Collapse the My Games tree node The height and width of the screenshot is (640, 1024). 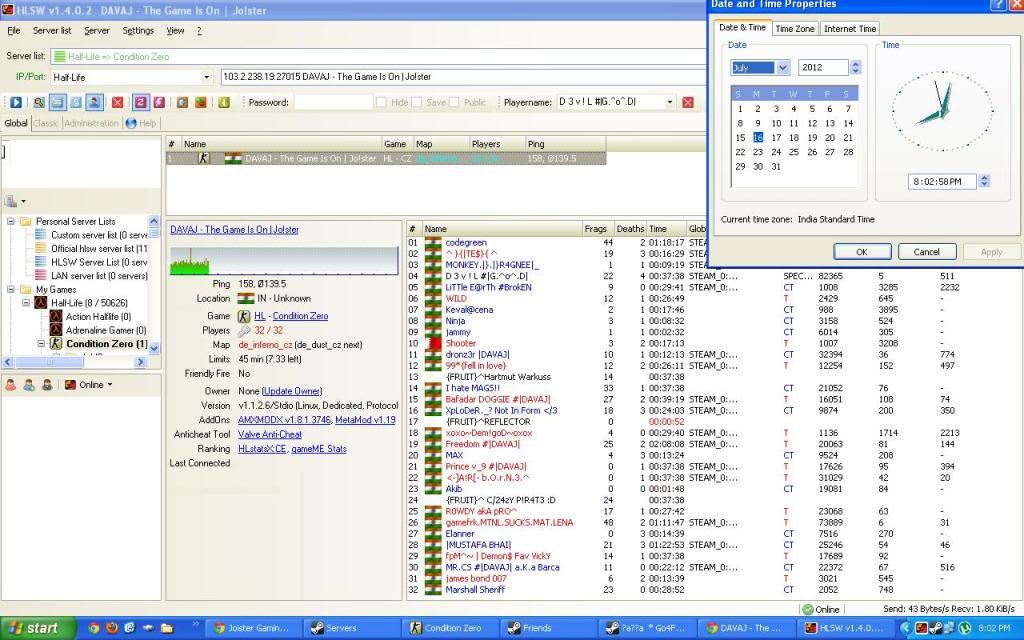click(x=11, y=289)
